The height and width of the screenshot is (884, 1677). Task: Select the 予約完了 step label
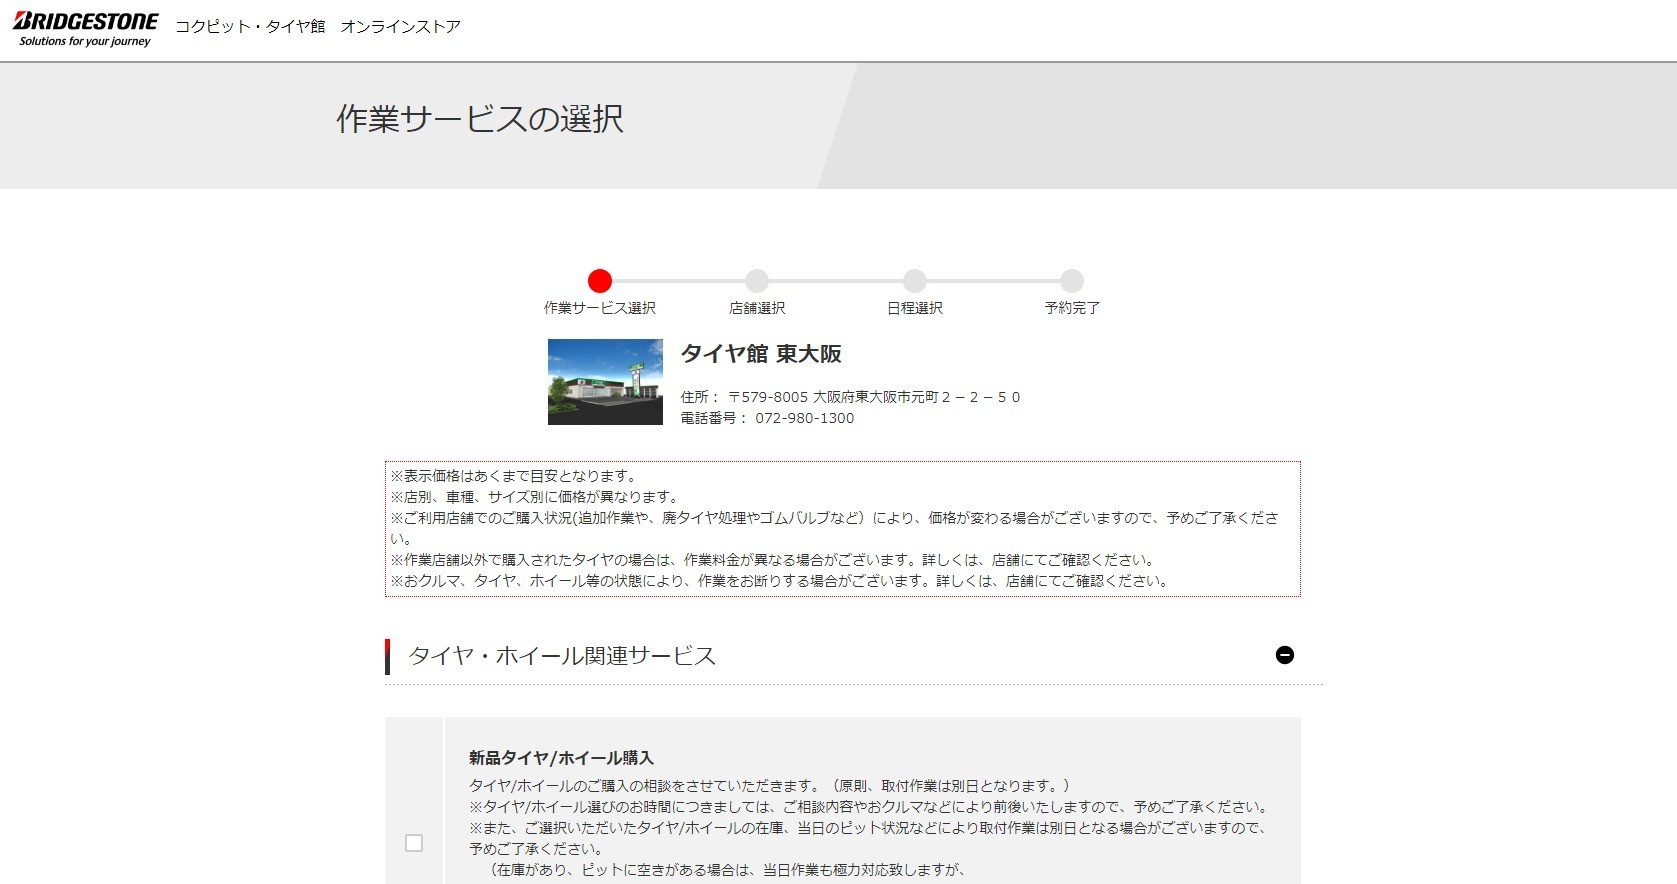pyautogui.click(x=1072, y=308)
